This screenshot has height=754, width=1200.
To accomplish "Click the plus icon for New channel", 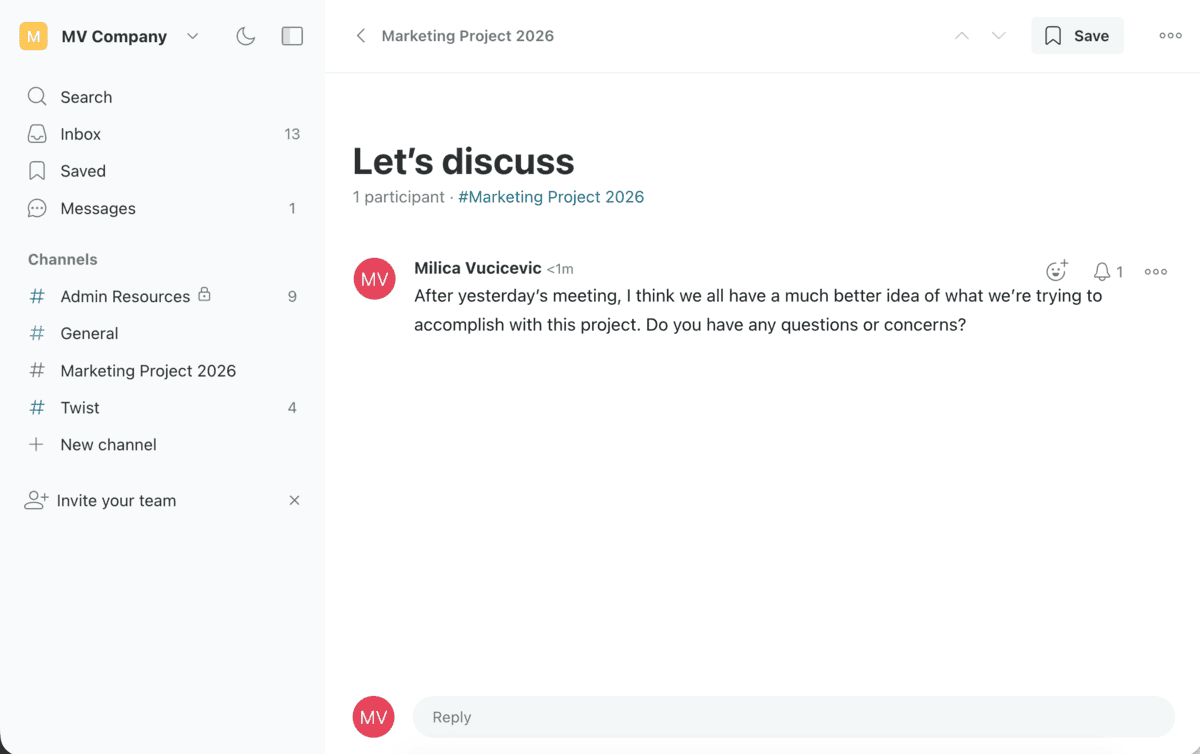I will point(37,444).
